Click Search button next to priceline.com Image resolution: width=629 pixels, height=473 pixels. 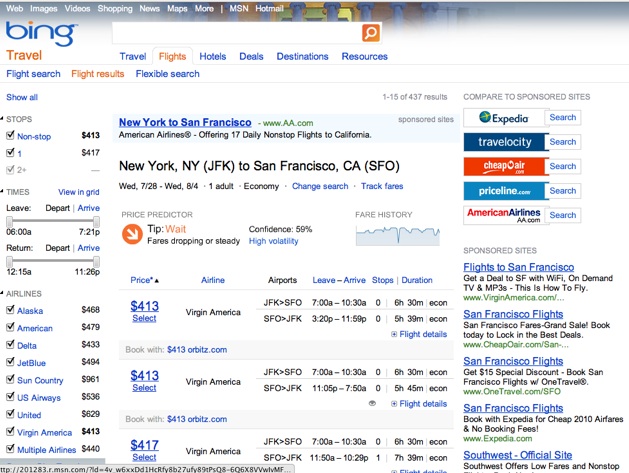562,191
